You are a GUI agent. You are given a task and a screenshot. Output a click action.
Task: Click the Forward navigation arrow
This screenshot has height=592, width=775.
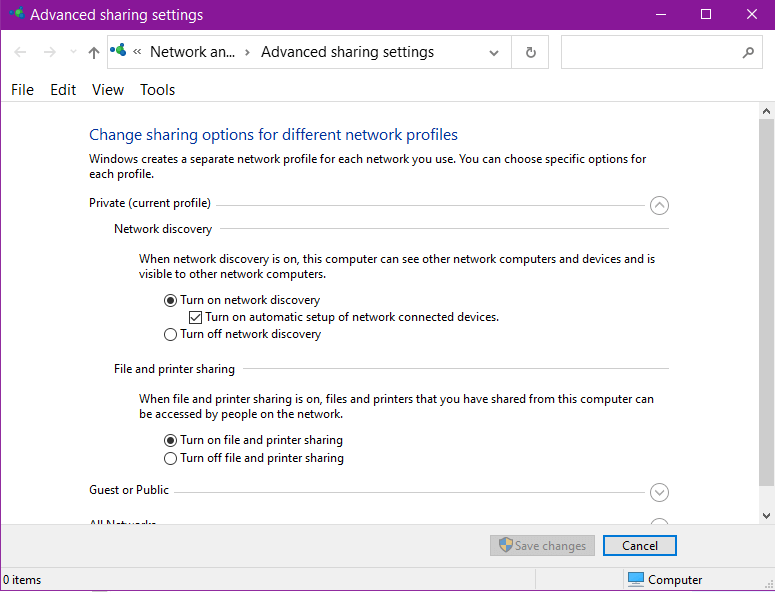coord(49,52)
